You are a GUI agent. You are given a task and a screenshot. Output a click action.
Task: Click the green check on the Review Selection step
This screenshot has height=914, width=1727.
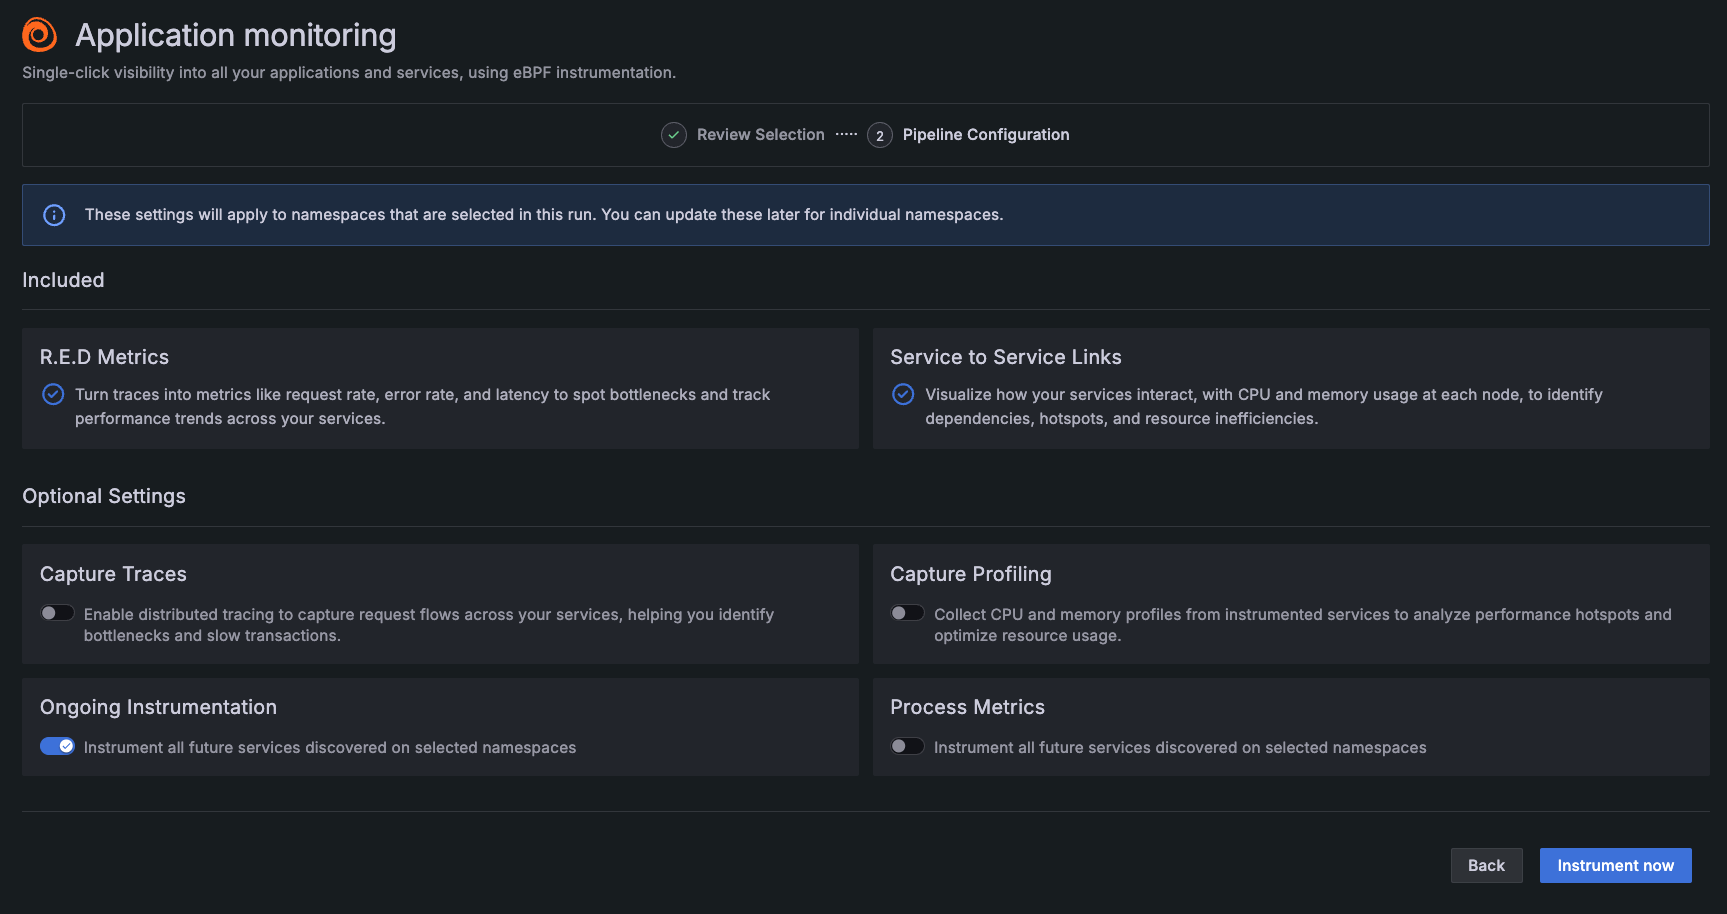pyautogui.click(x=673, y=134)
